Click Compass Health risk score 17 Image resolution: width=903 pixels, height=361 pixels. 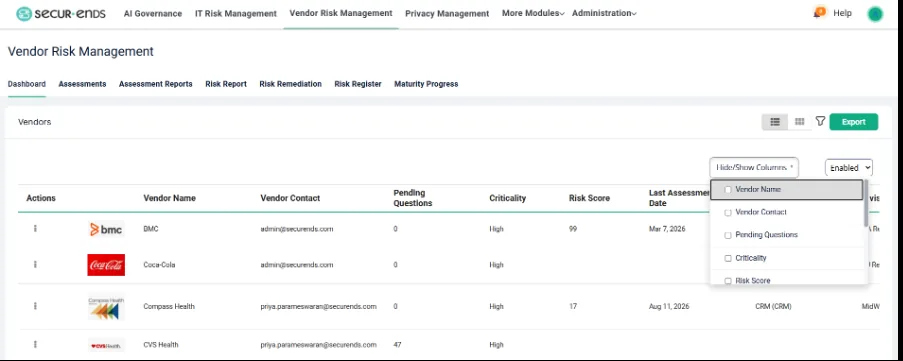pos(573,307)
